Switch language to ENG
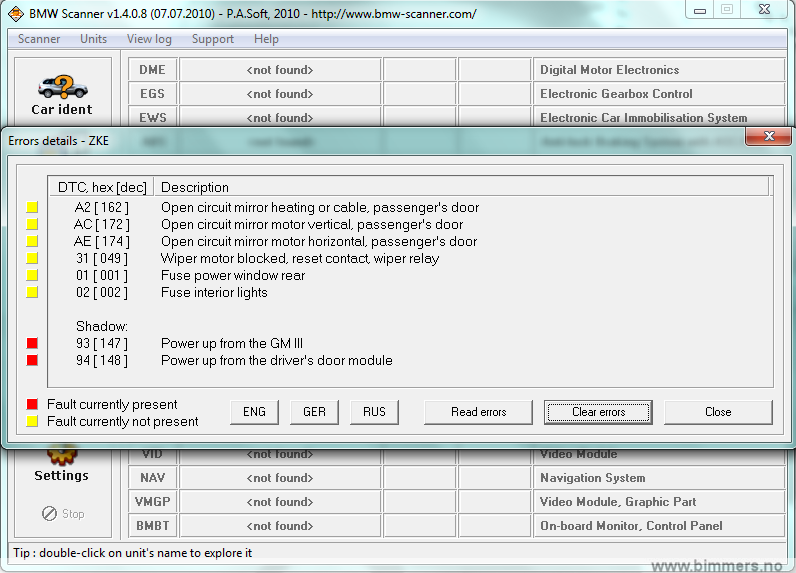 [254, 412]
